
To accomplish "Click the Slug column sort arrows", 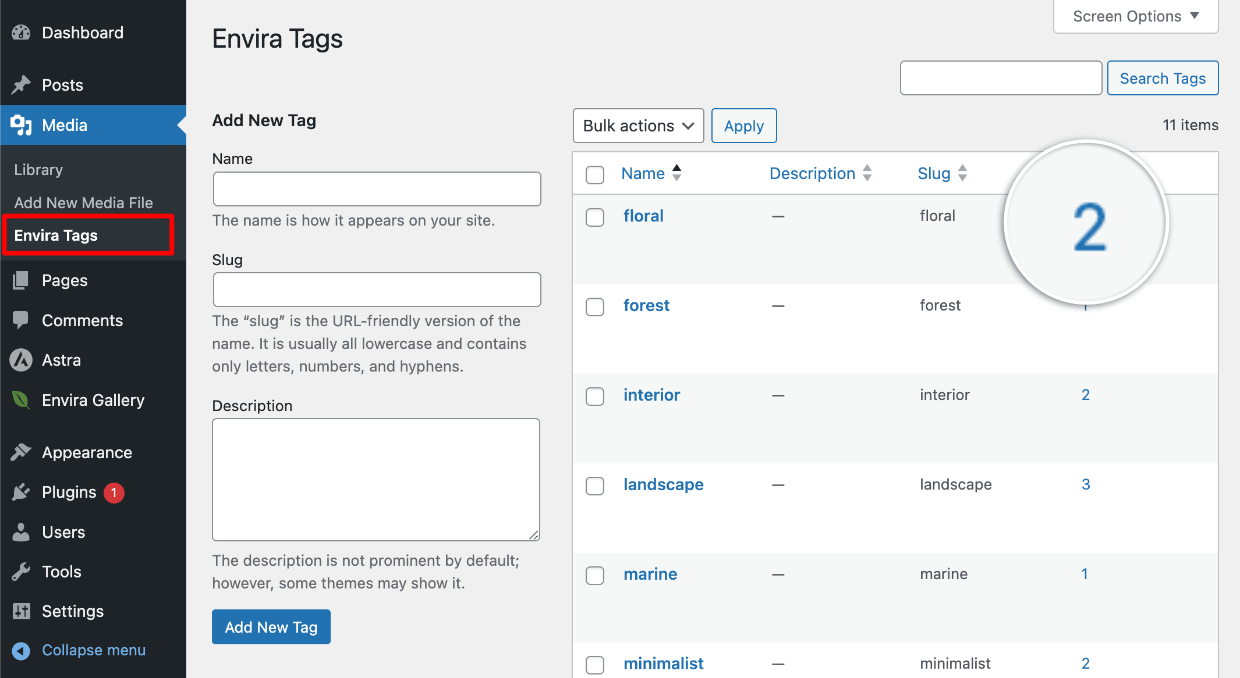I will point(962,173).
